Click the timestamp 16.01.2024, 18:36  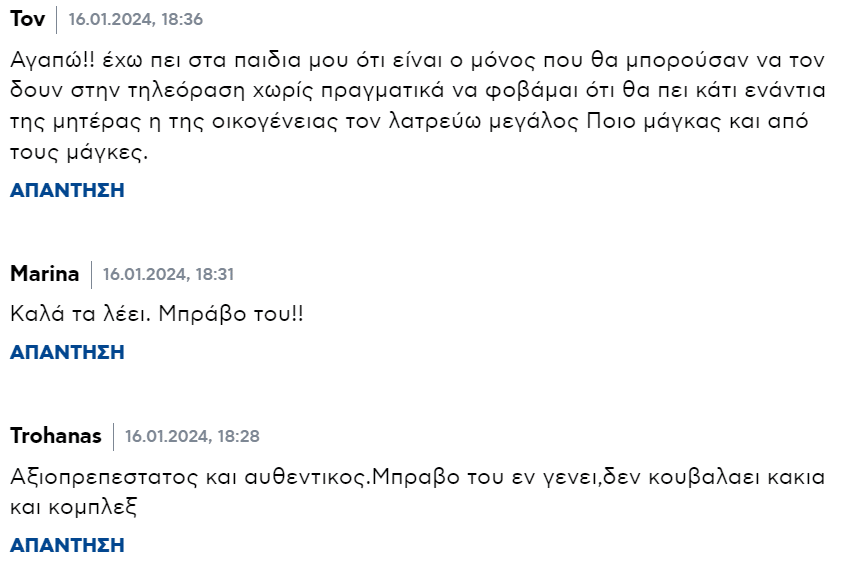point(135,20)
